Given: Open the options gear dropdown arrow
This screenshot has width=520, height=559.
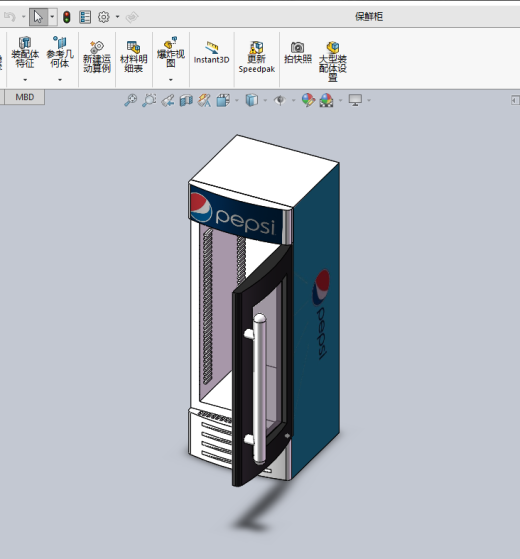Looking at the screenshot, I should click(x=117, y=16).
